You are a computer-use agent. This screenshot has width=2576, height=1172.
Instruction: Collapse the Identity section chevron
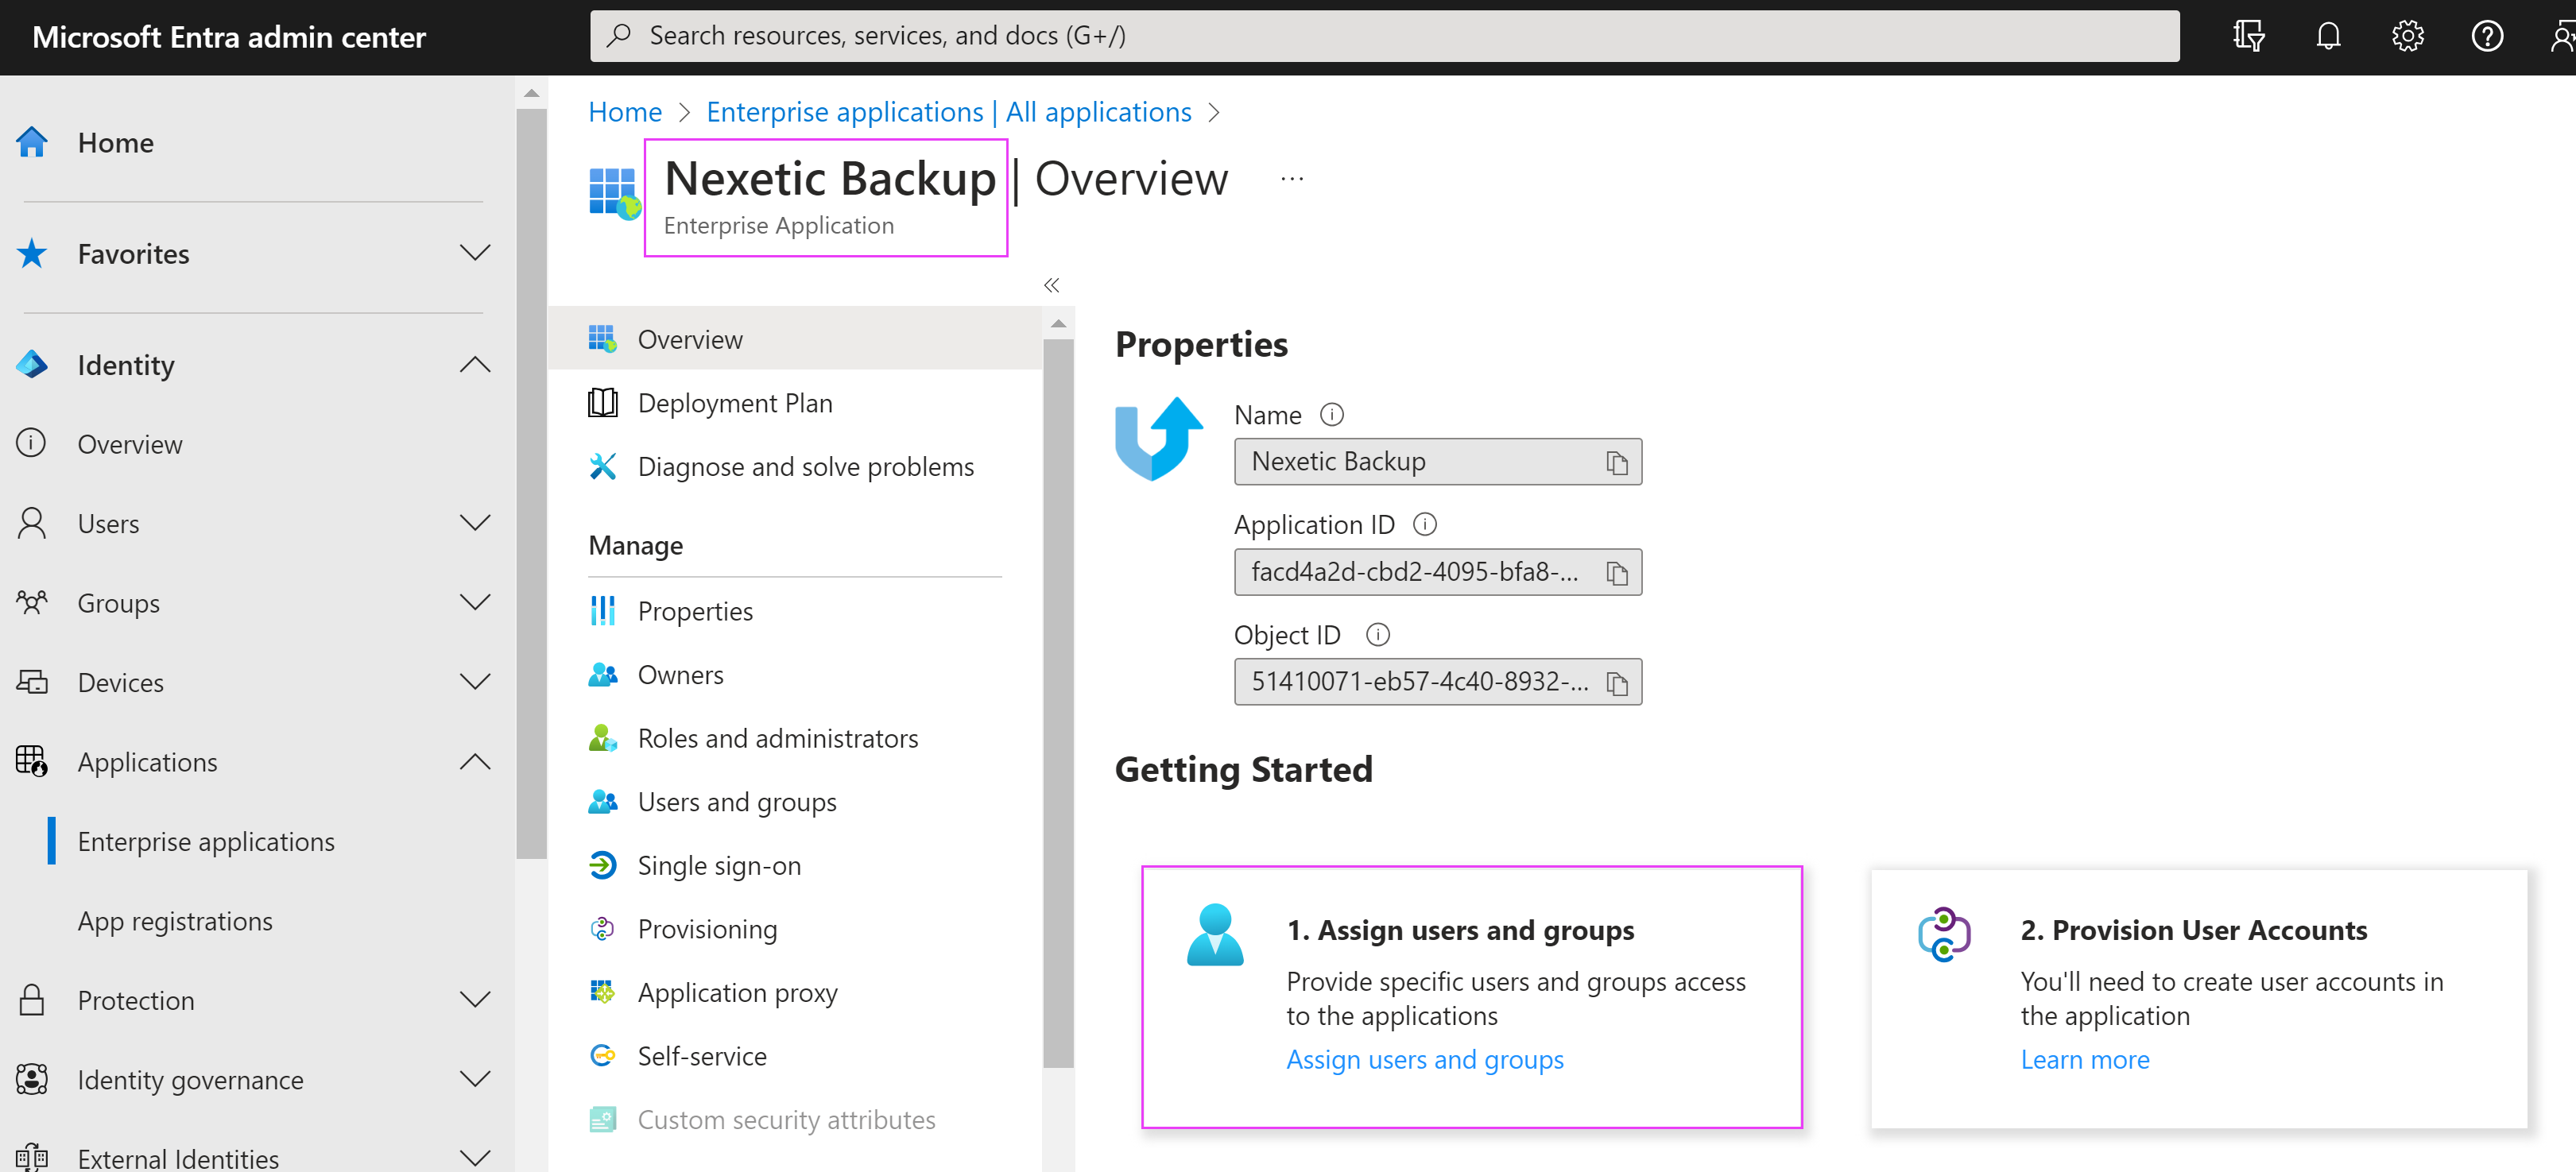tap(475, 364)
